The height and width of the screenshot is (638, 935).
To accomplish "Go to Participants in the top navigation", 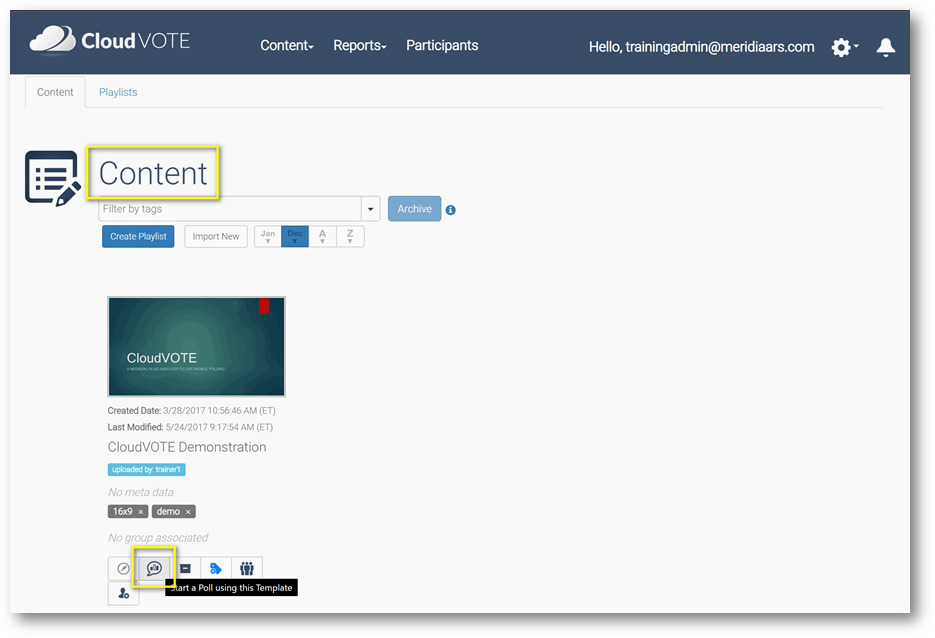I will (x=442, y=45).
